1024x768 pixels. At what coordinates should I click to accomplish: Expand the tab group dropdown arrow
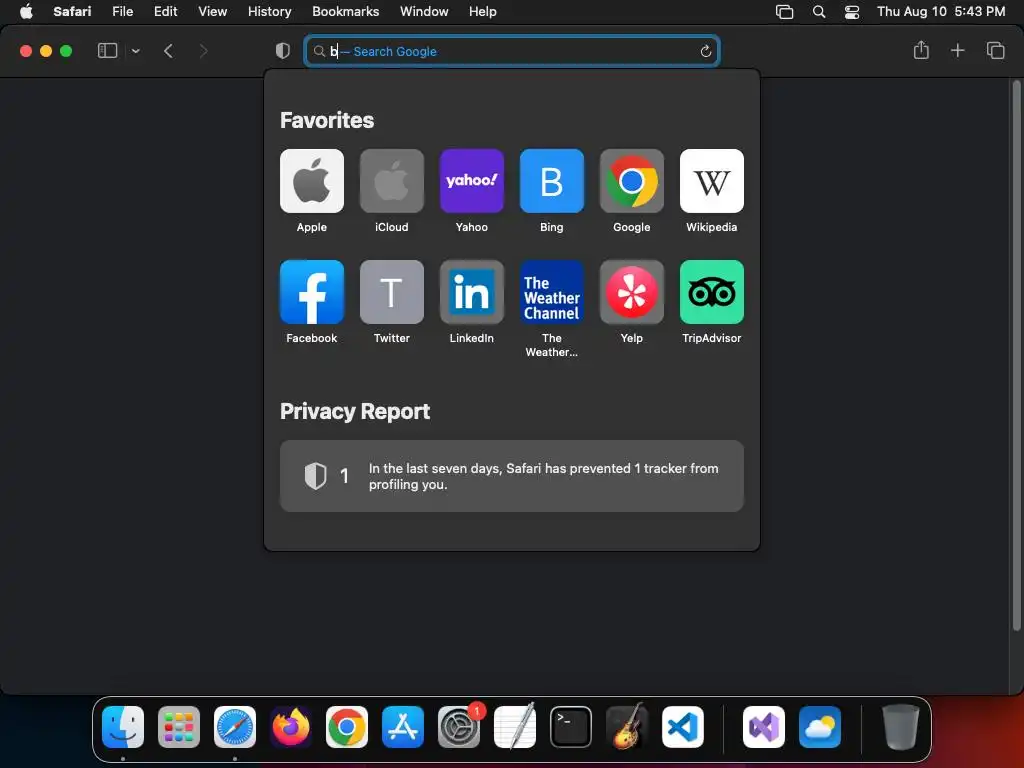pyautogui.click(x=135, y=51)
